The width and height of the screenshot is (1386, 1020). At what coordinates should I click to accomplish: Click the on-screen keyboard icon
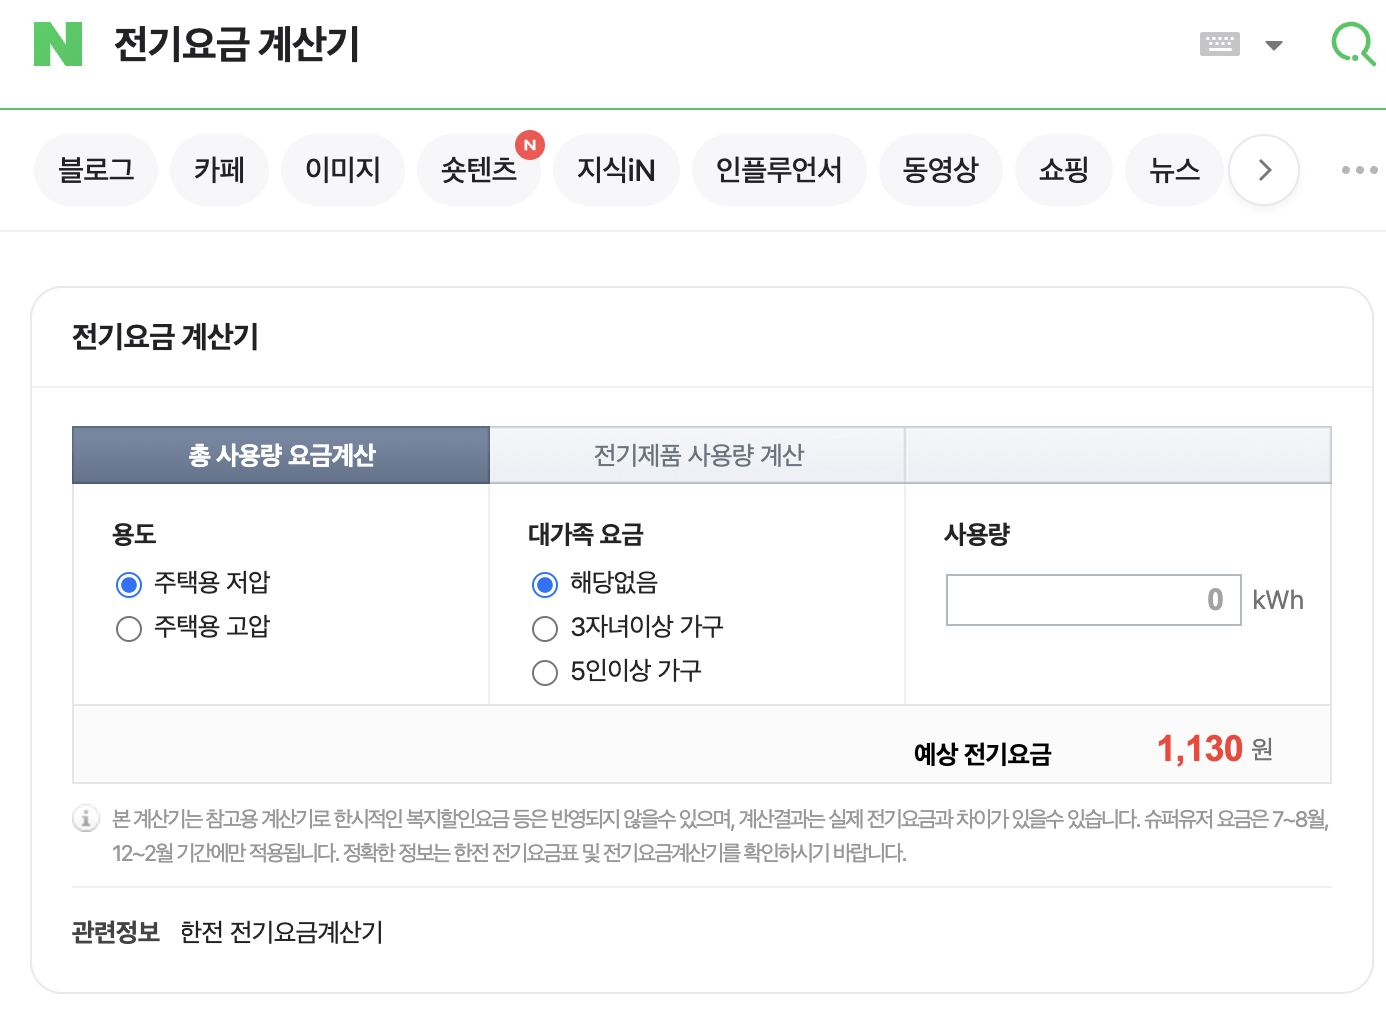1219,44
